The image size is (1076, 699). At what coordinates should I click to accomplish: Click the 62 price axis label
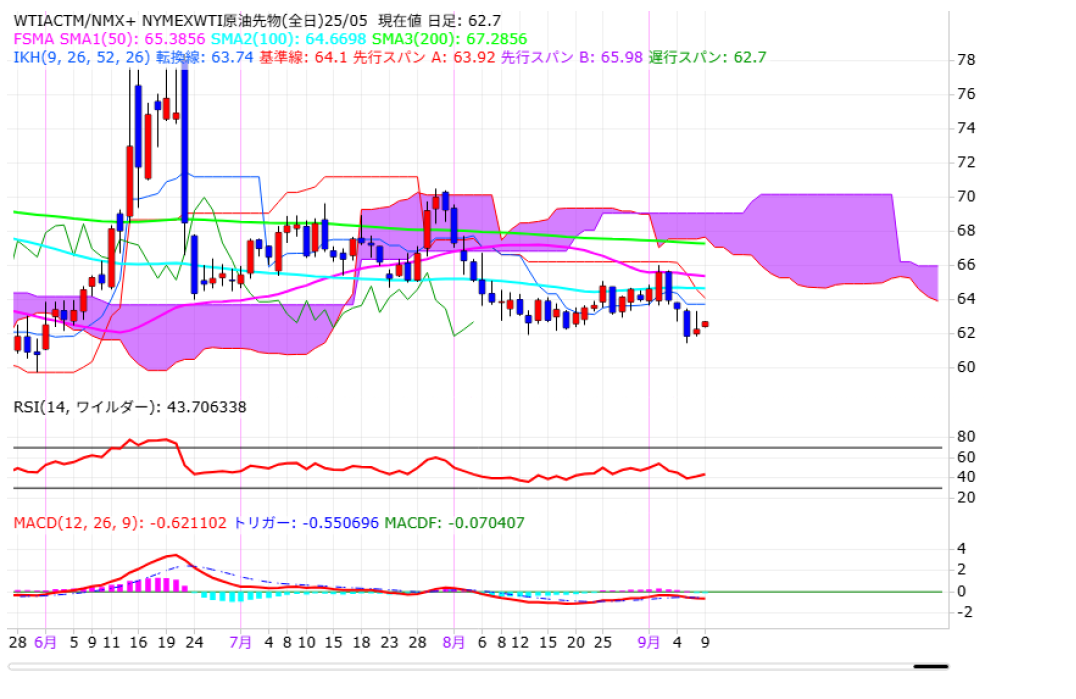coord(966,333)
